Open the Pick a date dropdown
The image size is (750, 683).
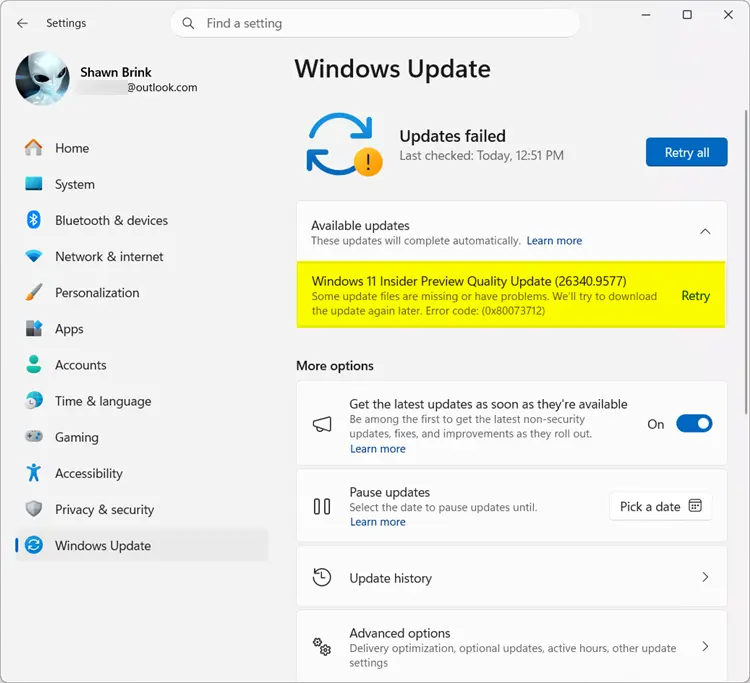pos(661,506)
